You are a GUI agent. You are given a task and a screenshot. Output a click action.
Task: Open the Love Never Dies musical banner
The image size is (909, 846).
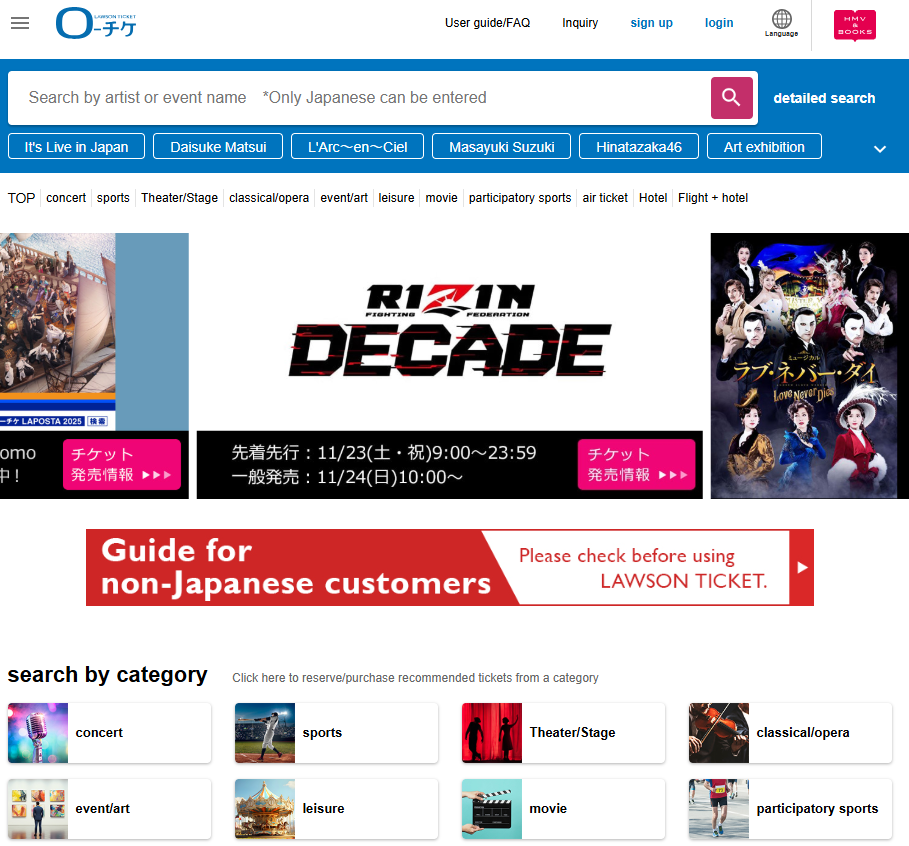point(809,365)
